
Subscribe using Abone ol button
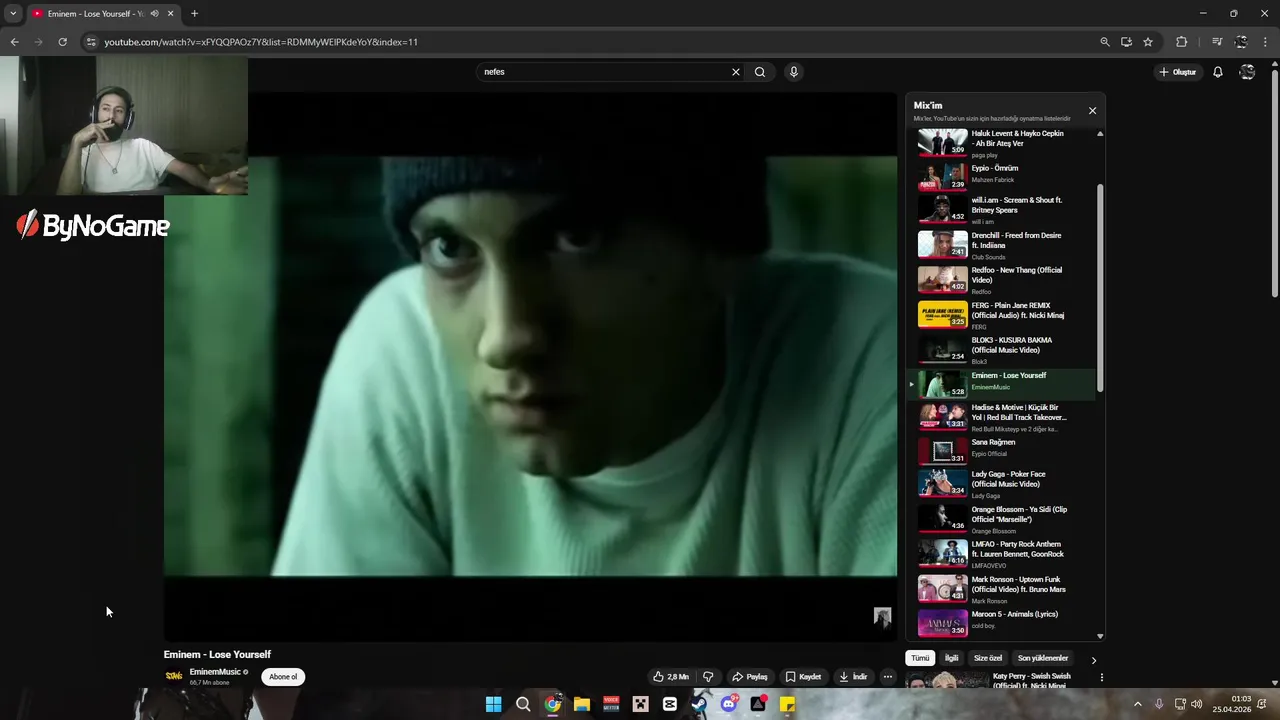[283, 677]
